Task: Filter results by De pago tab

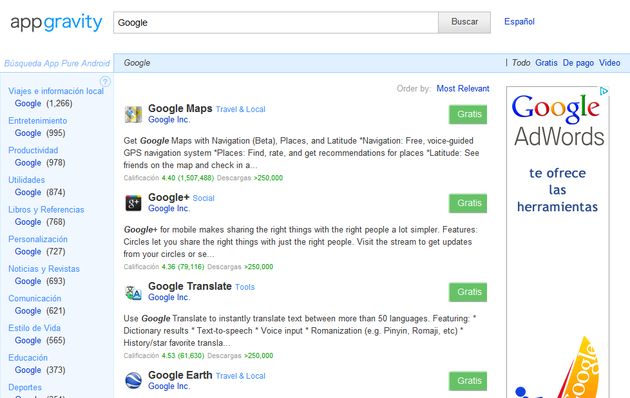Action: [x=578, y=63]
